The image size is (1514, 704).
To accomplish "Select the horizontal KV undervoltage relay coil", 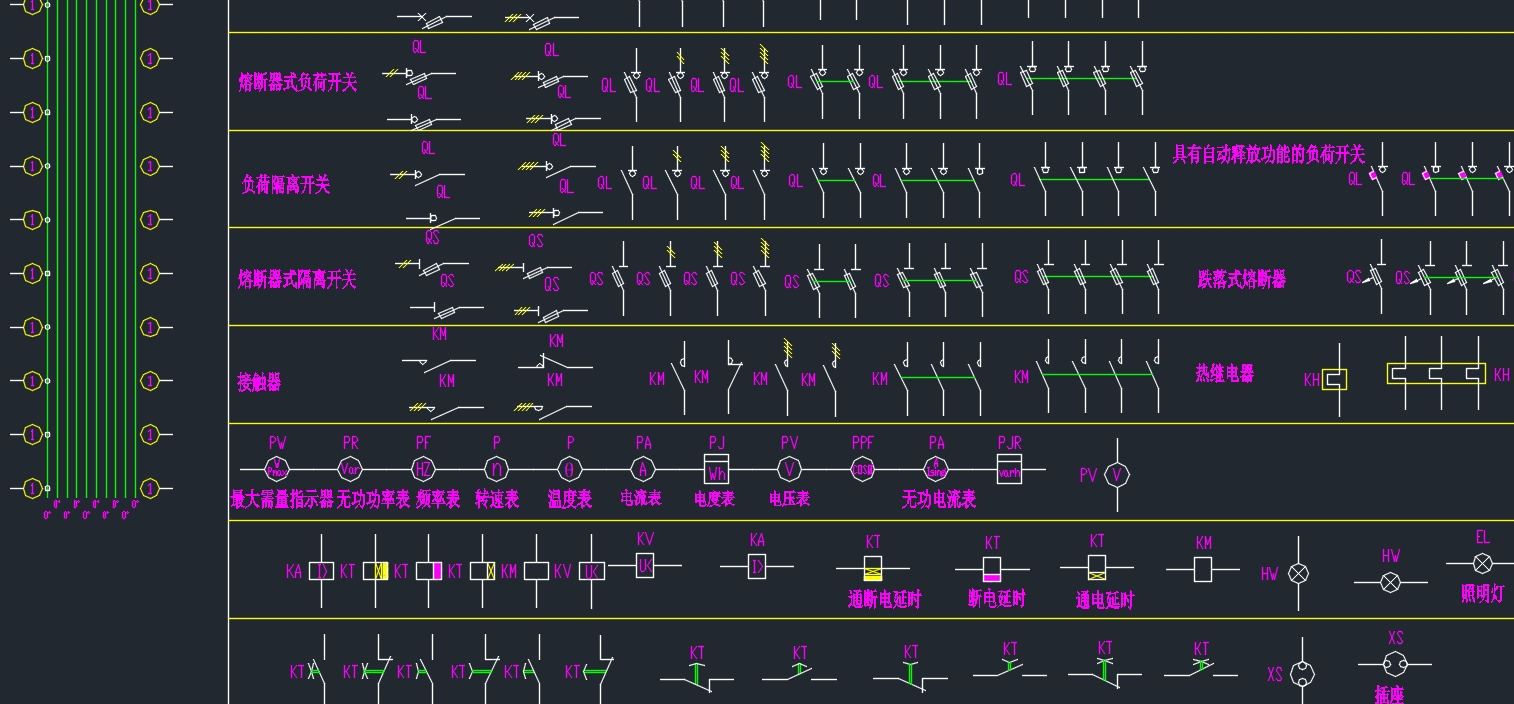I will (645, 565).
